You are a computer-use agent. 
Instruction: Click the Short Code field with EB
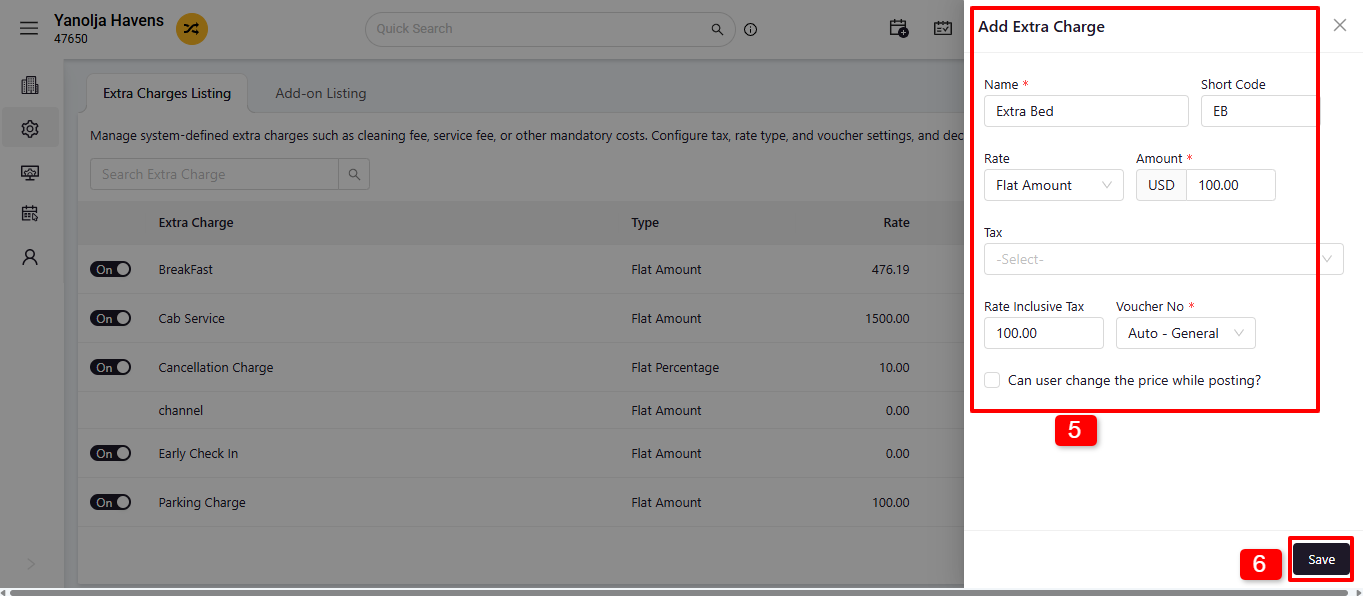(x=1259, y=111)
